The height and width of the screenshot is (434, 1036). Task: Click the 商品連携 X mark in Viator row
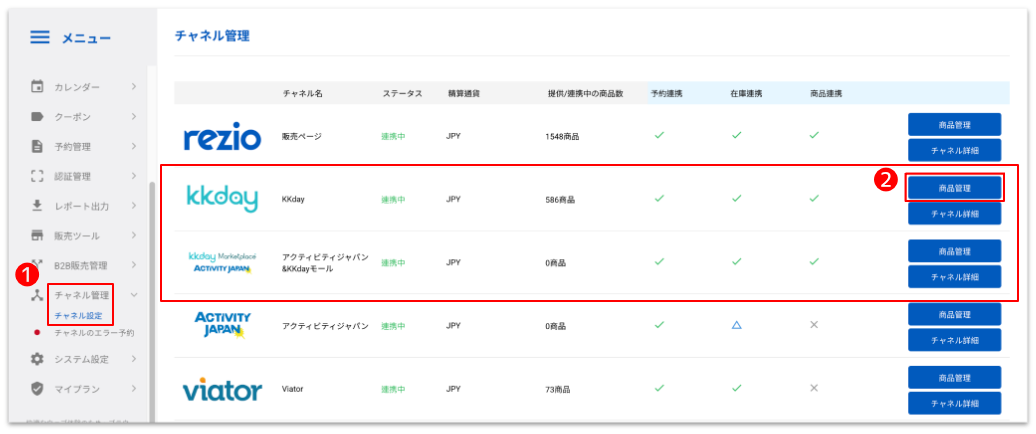[x=814, y=388]
